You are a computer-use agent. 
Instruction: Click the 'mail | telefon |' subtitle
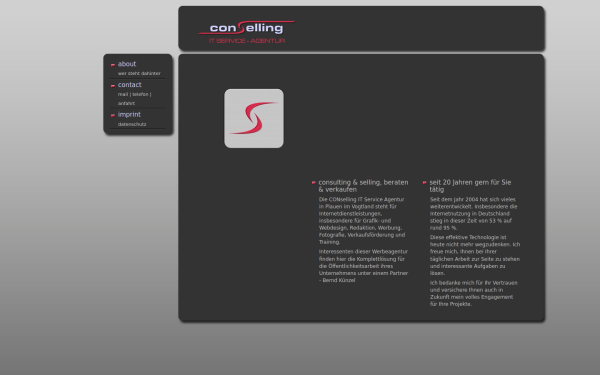click(135, 94)
